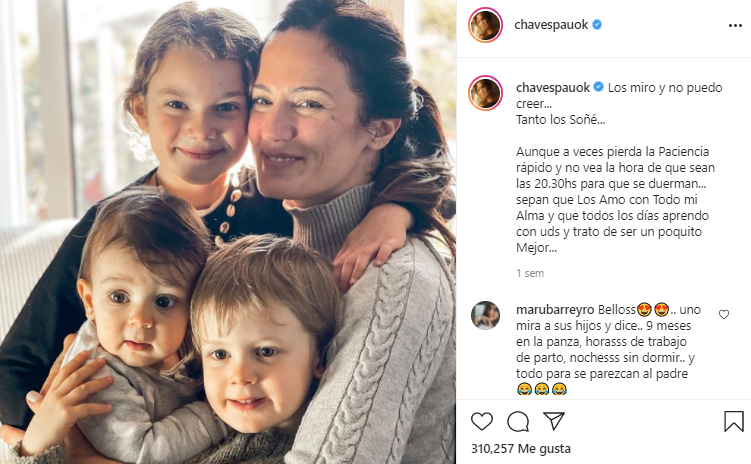Open the chavespauok header profile picture
Viewport: 751px width, 464px height.
click(485, 25)
